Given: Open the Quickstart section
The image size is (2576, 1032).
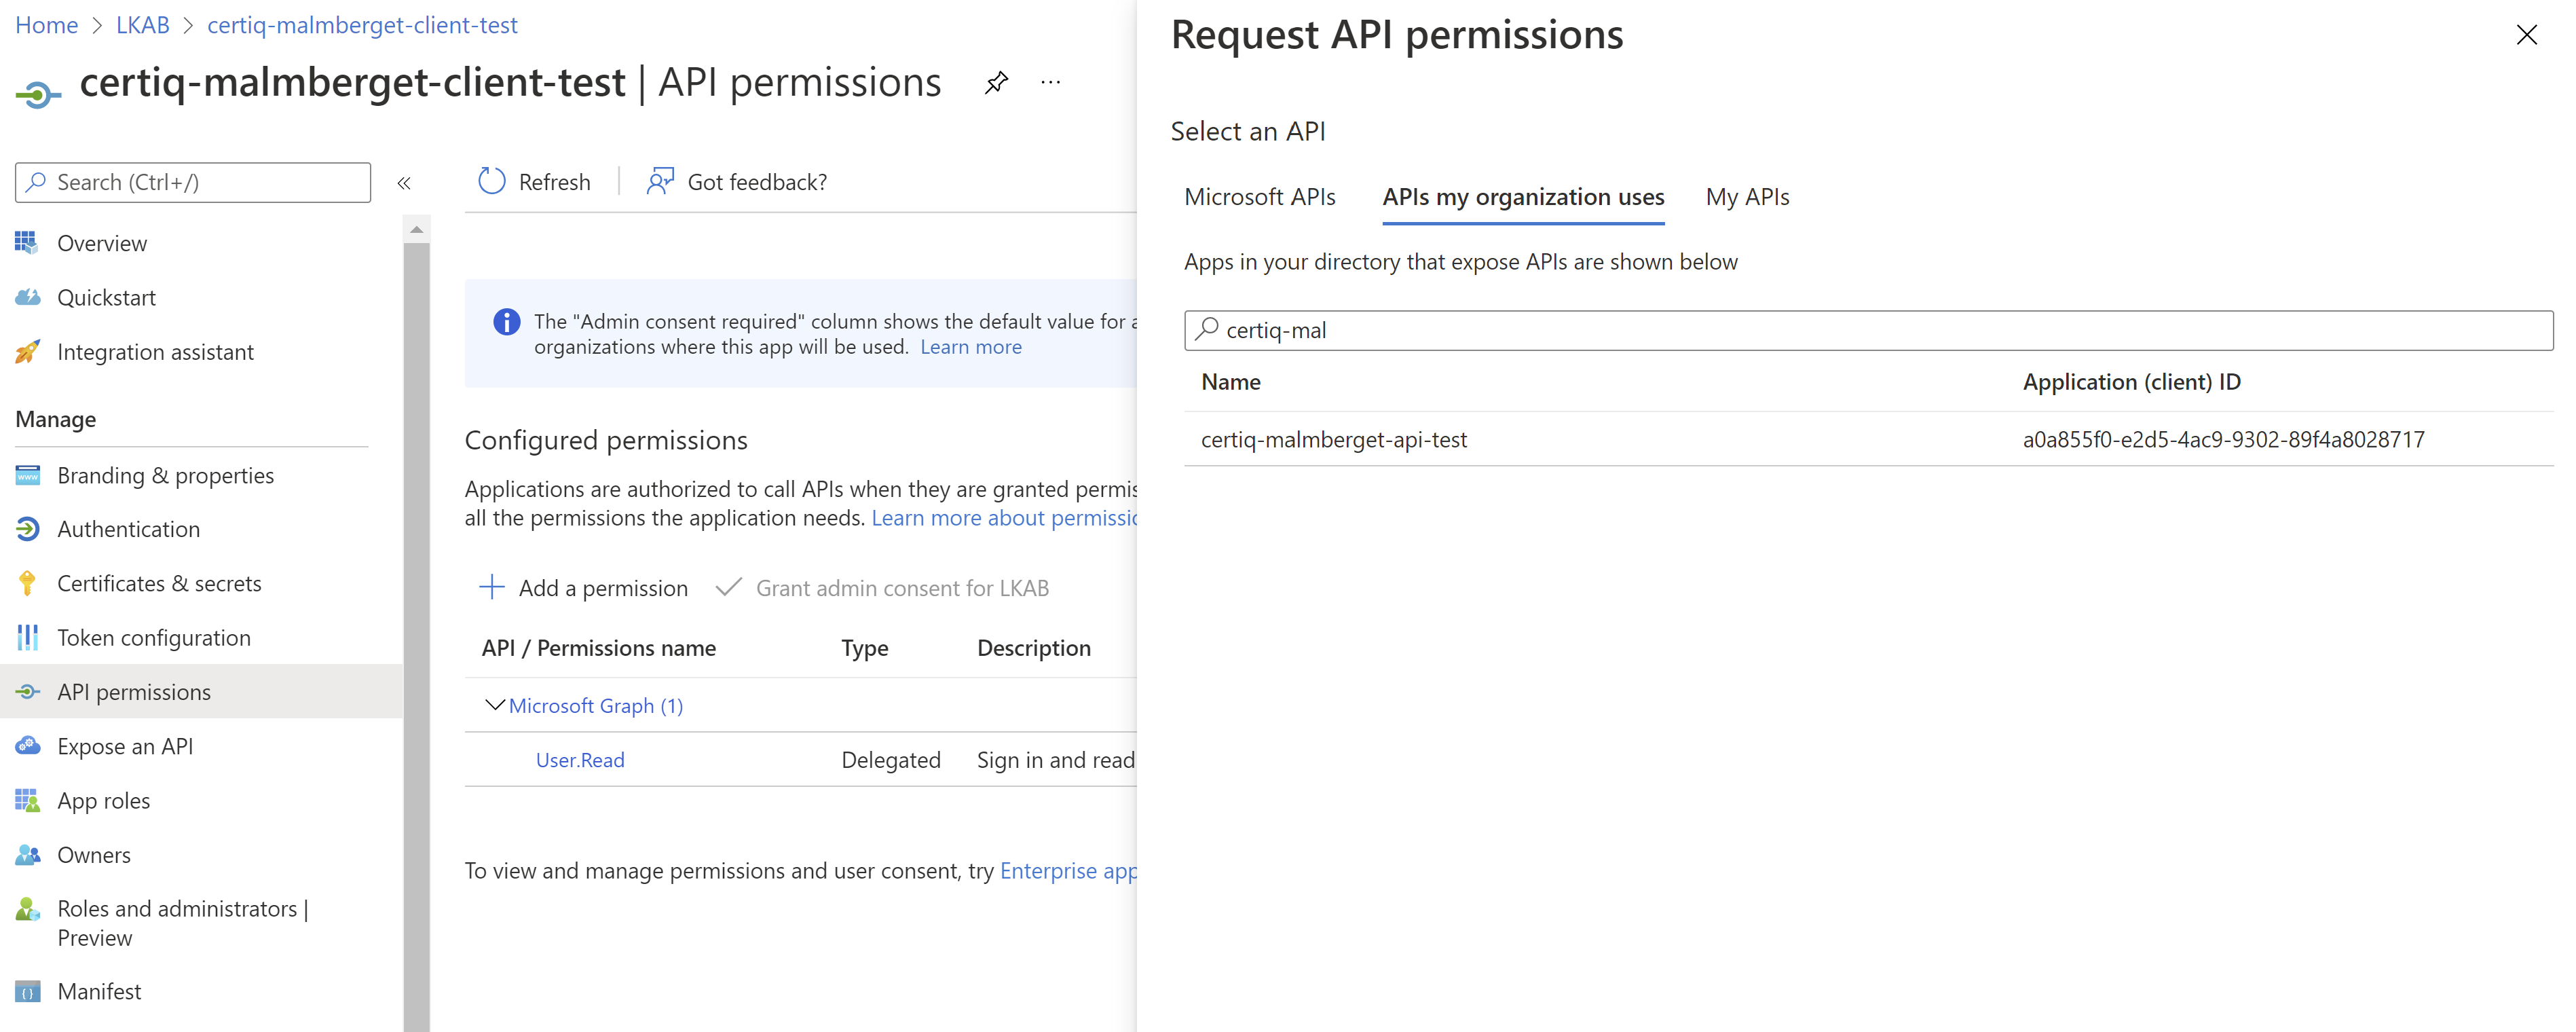Looking at the screenshot, I should click(x=107, y=297).
